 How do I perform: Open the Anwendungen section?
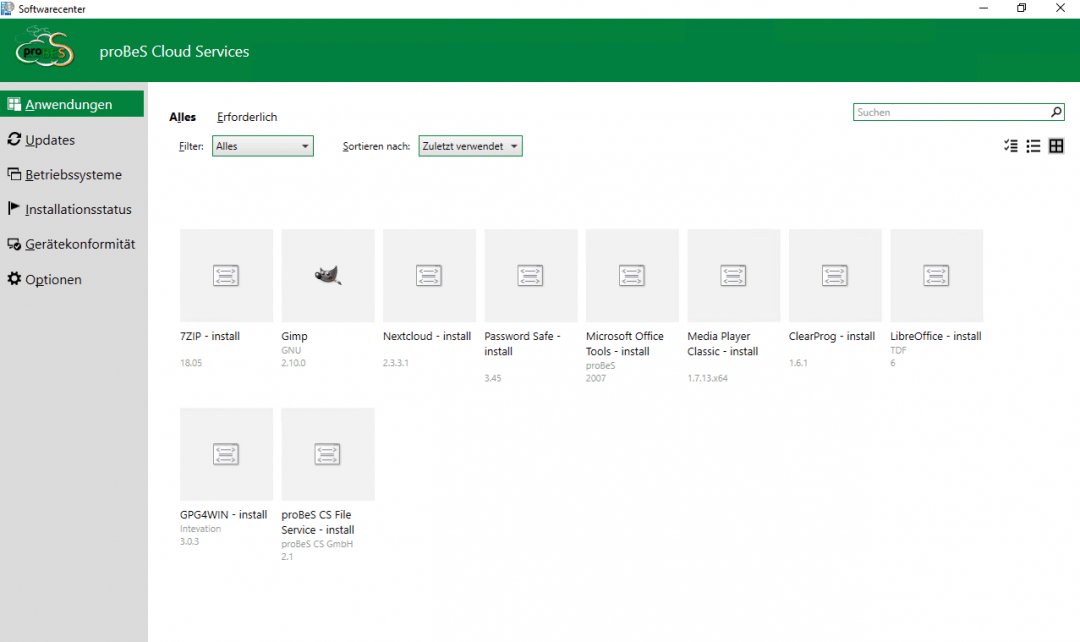[x=72, y=104]
